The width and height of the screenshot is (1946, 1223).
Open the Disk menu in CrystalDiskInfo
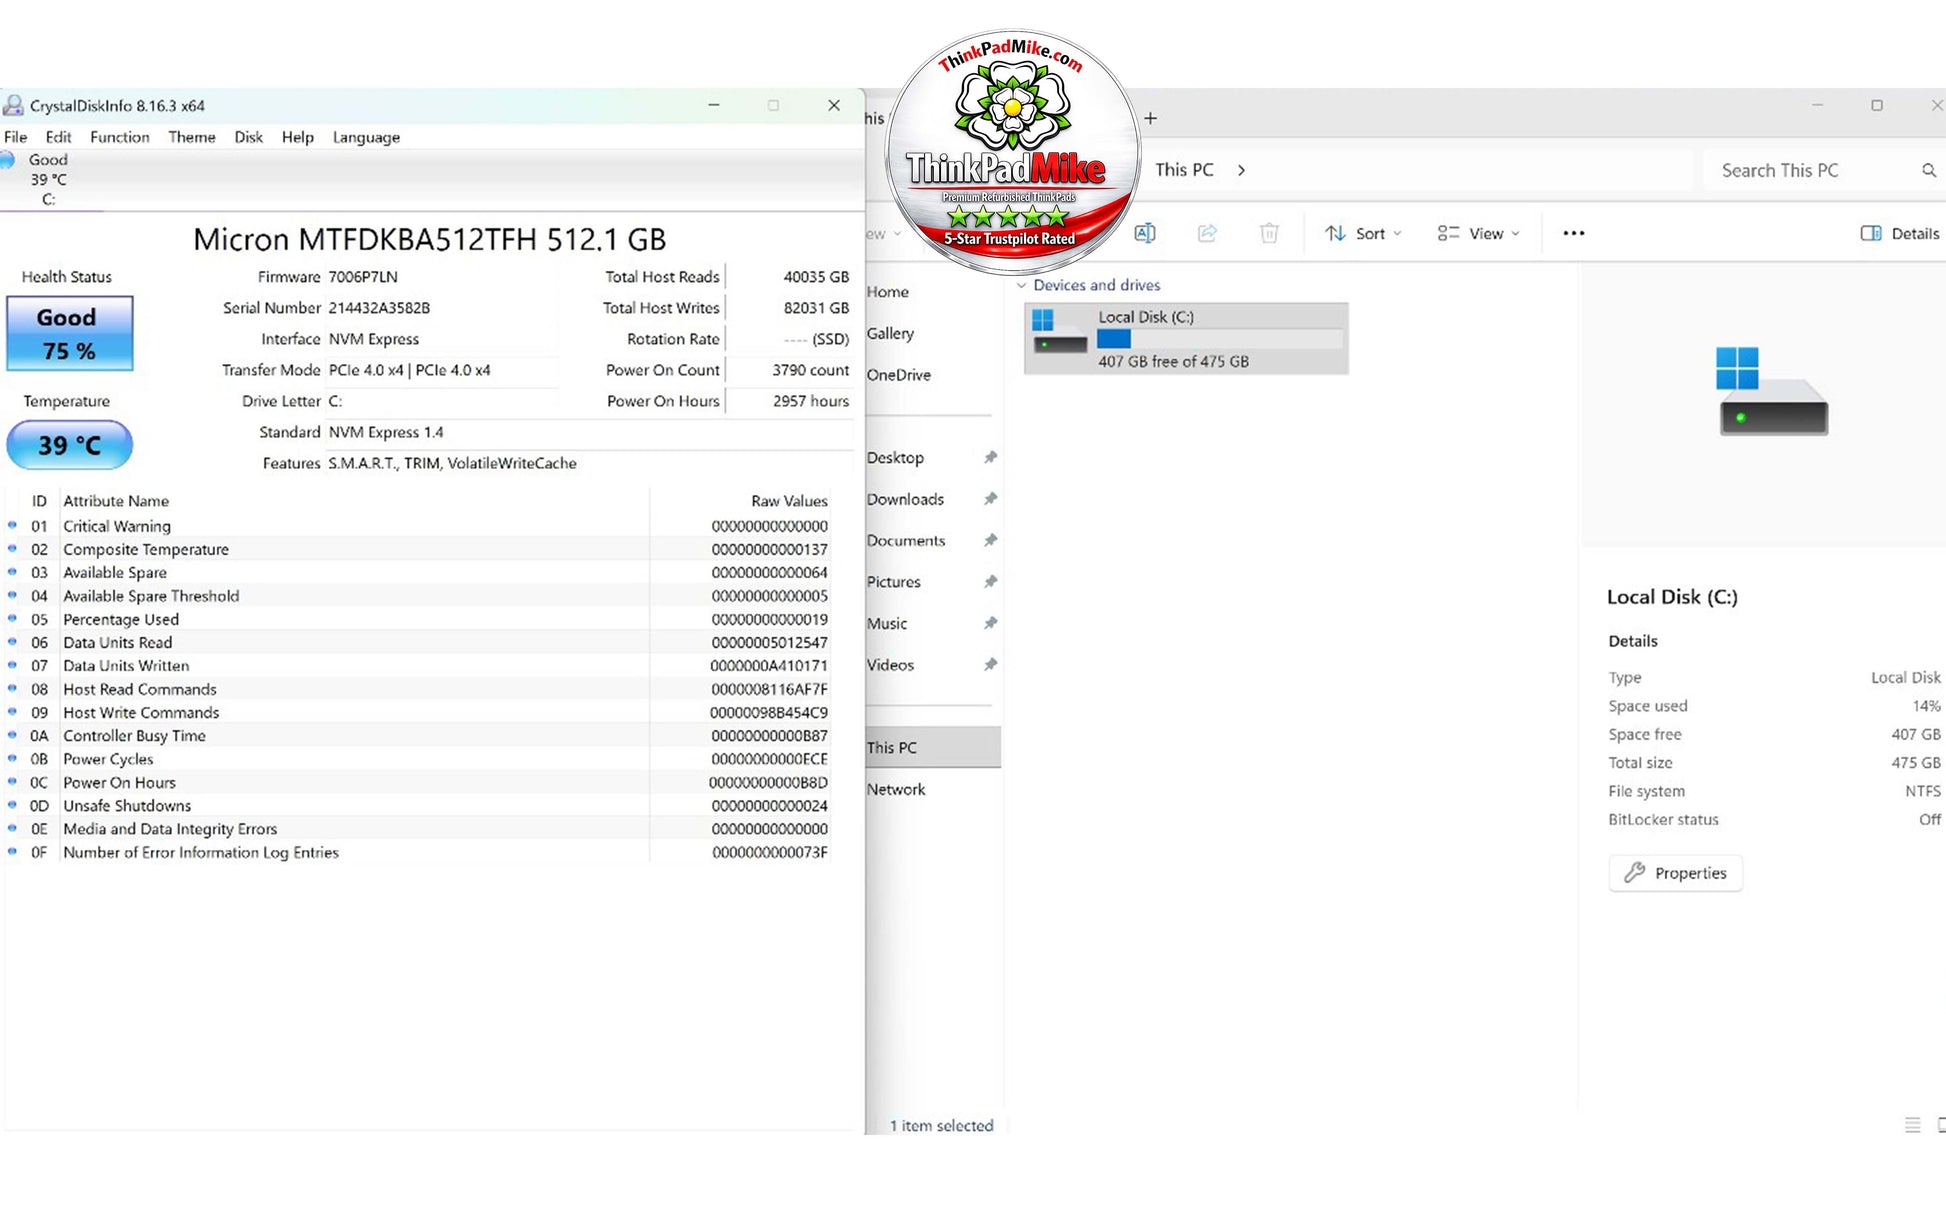[248, 137]
